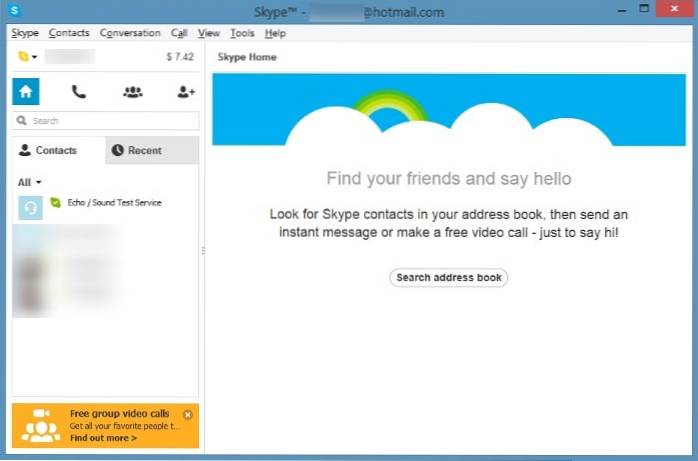Open the Conversation menu
The width and height of the screenshot is (698, 461).
point(130,33)
